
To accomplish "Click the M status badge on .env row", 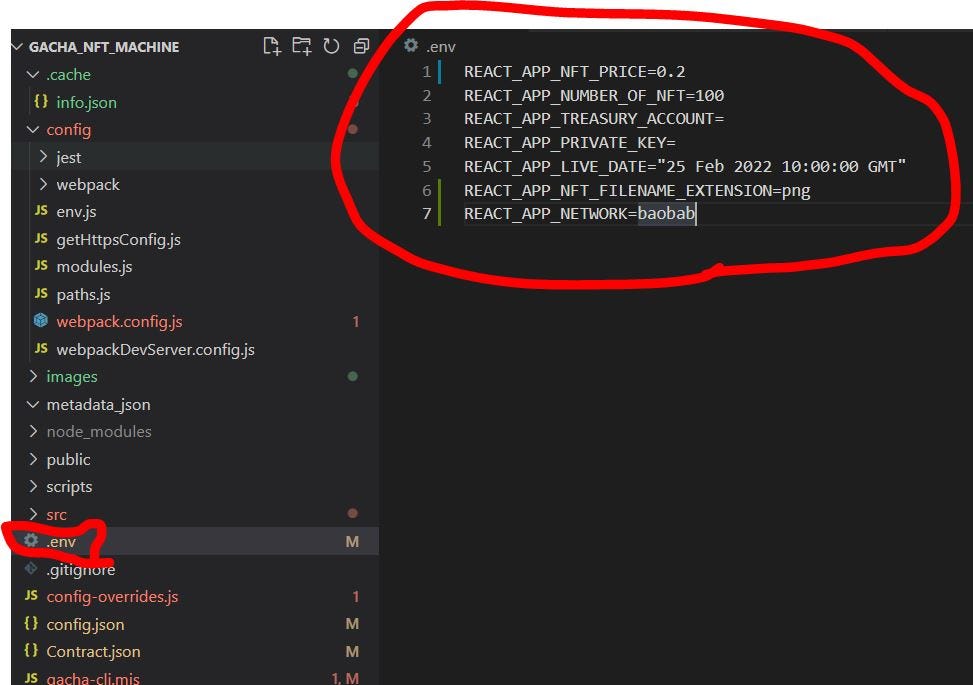I will (352, 542).
